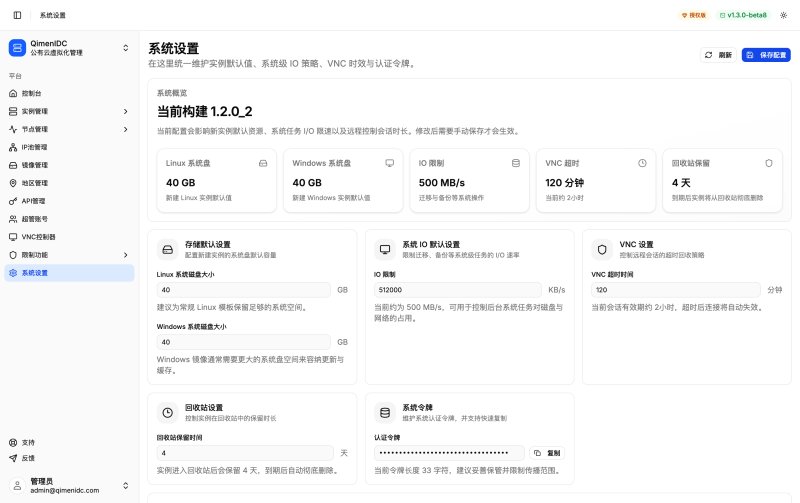Click the 刷新 refresh button
The height and width of the screenshot is (503, 800).
(x=718, y=55)
